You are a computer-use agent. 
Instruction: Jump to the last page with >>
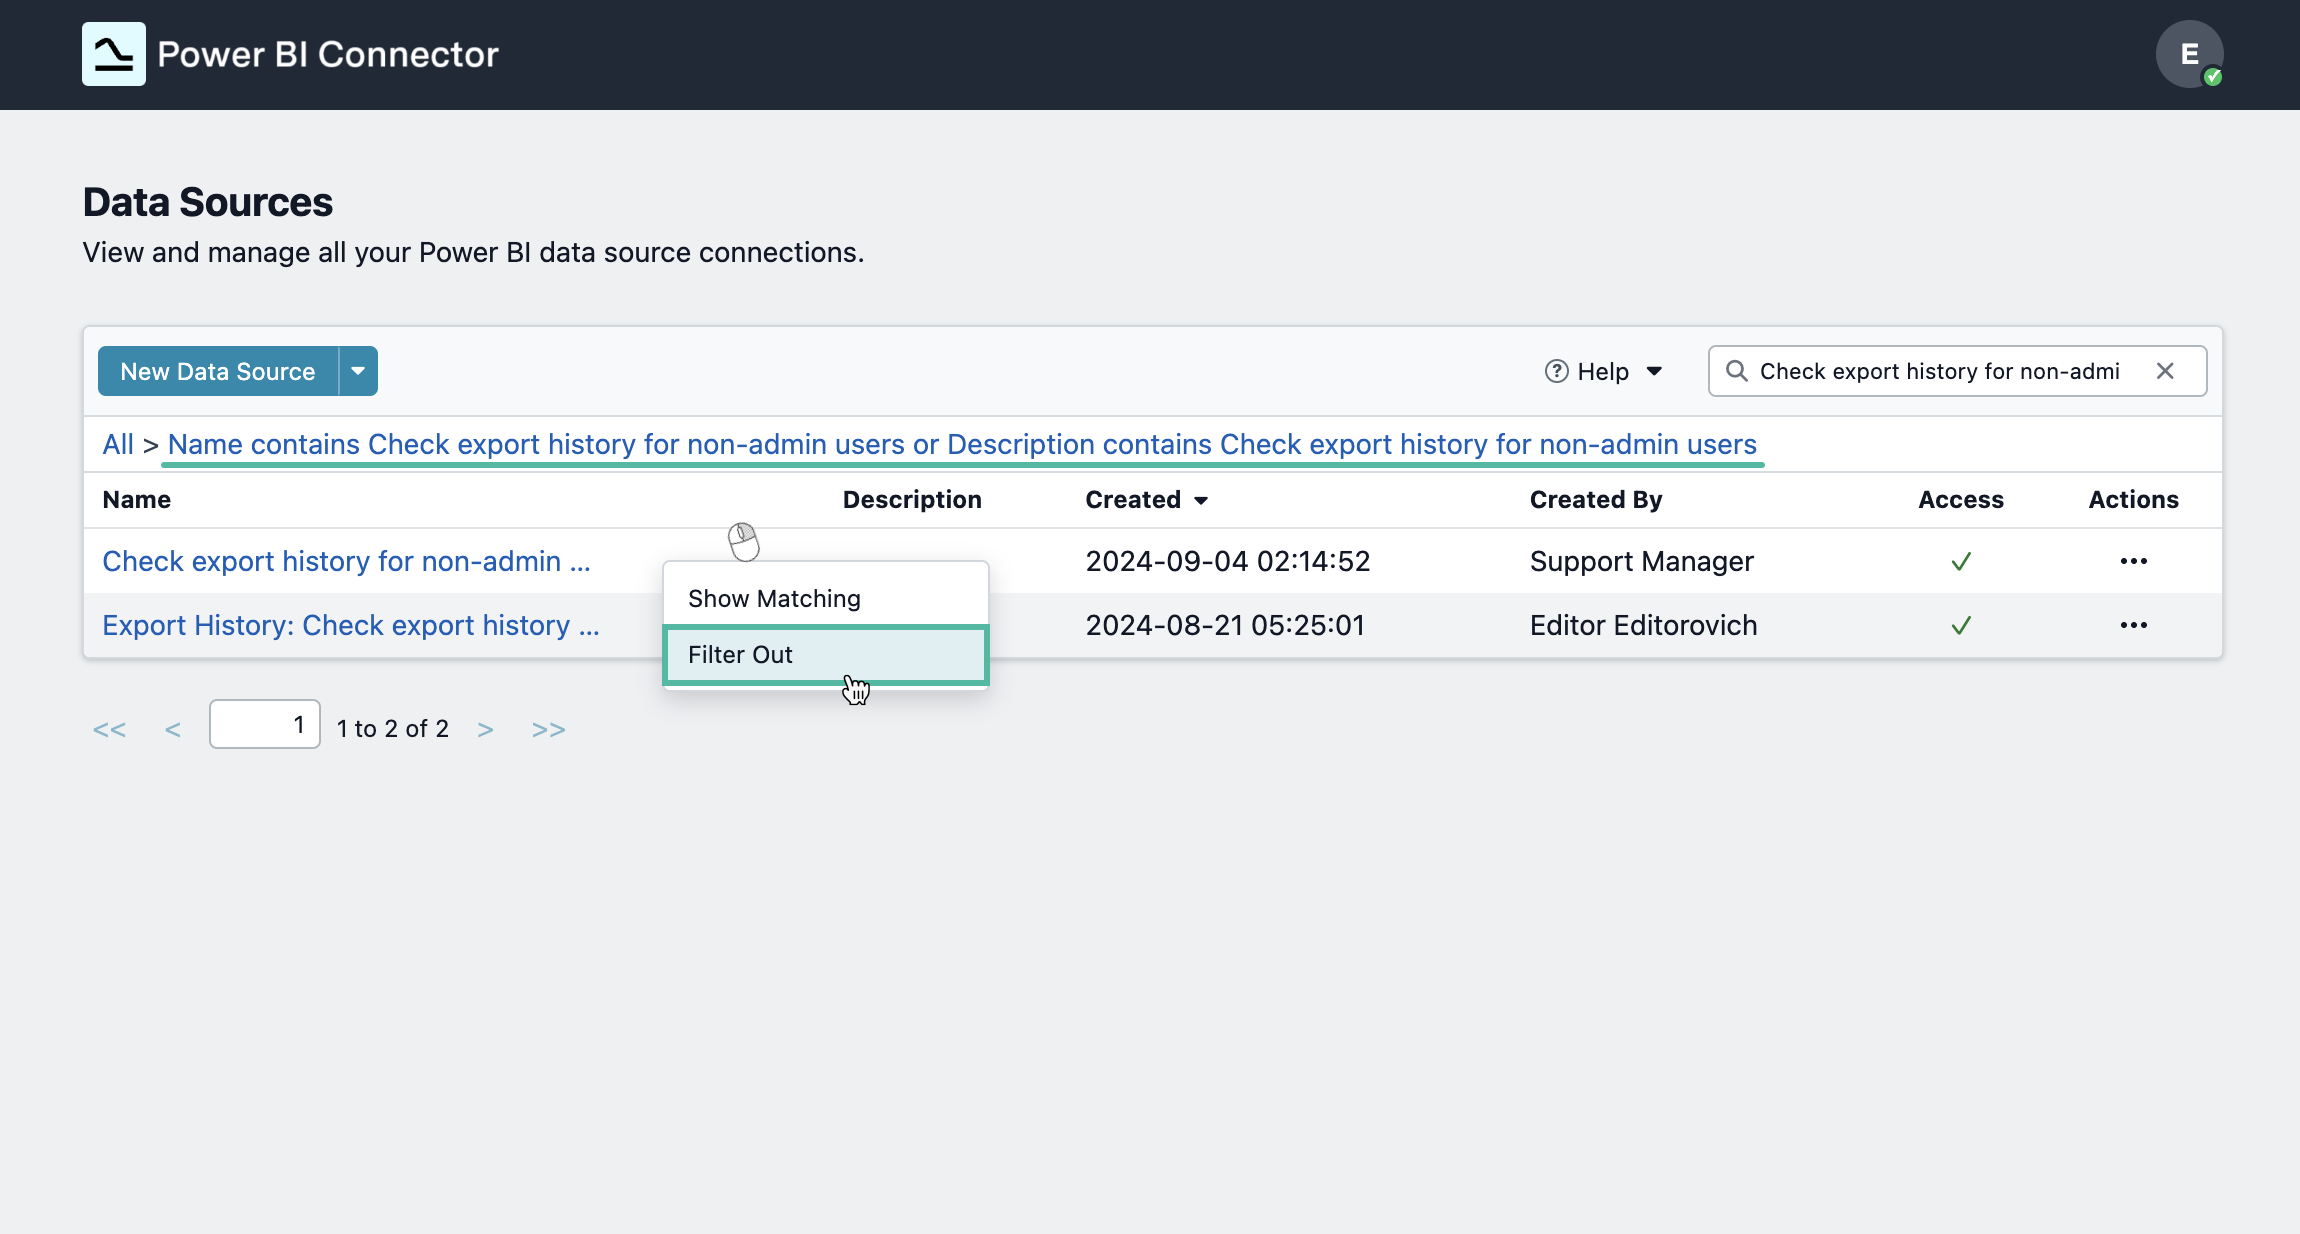pyautogui.click(x=549, y=729)
